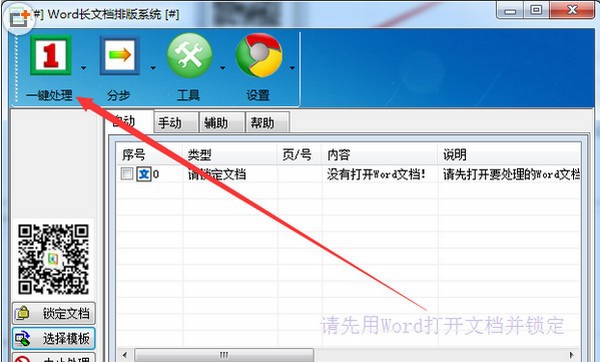Screen dimensions: 600x362
Task: Open the 设置 colorful settings icon
Action: click(x=259, y=55)
